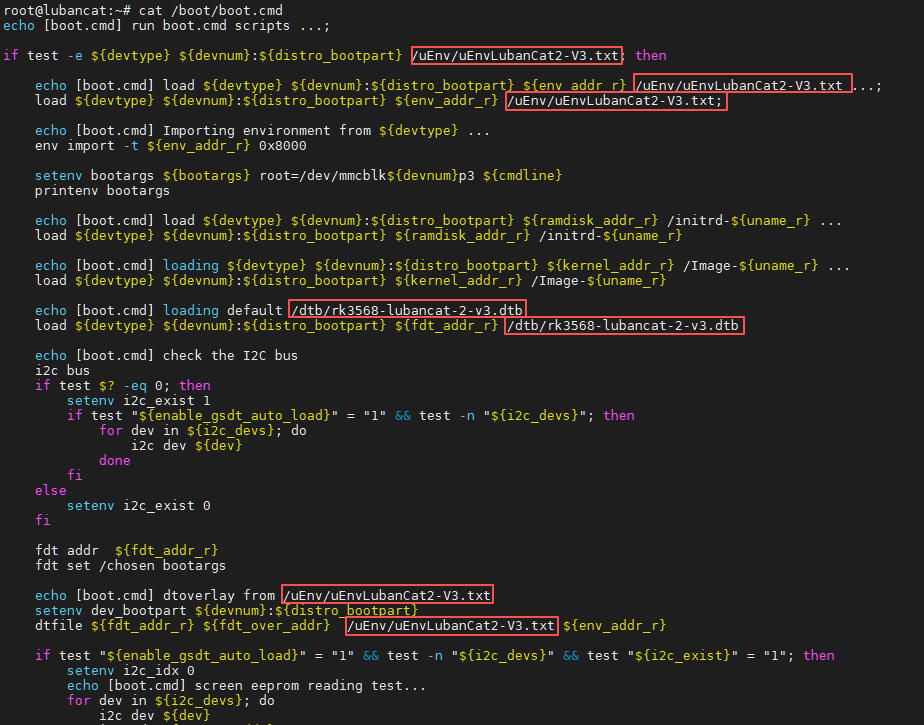
Task: Click the 'setenv i2c_idx 0' line
Action: pos(130,671)
